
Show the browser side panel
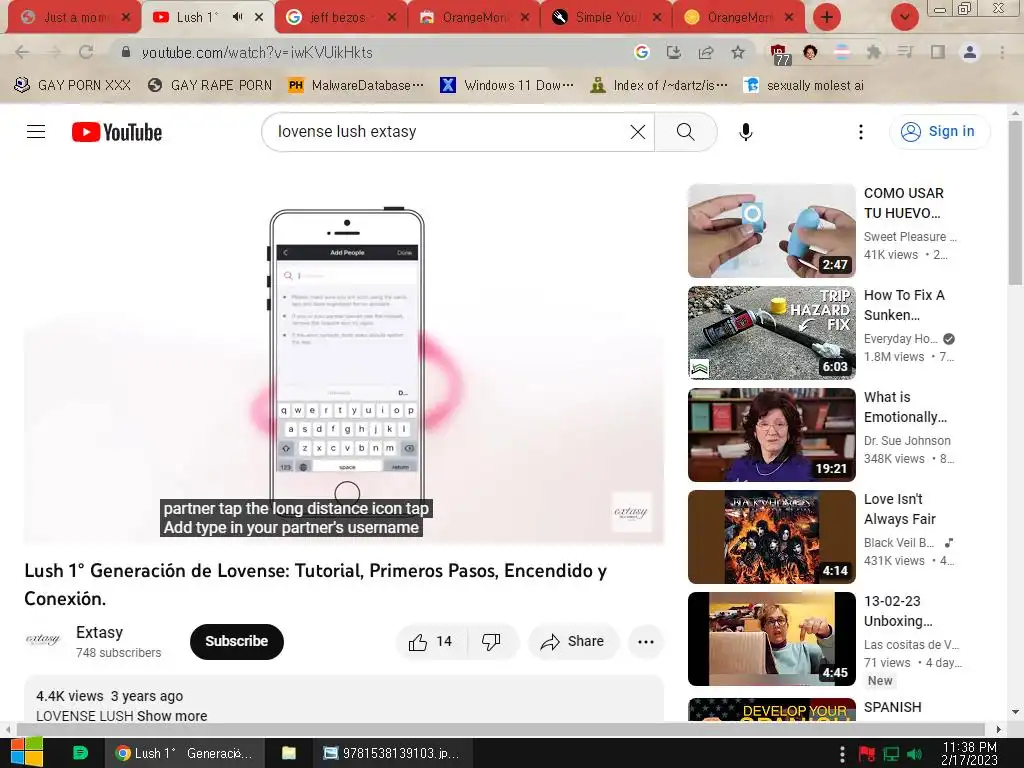[938, 52]
